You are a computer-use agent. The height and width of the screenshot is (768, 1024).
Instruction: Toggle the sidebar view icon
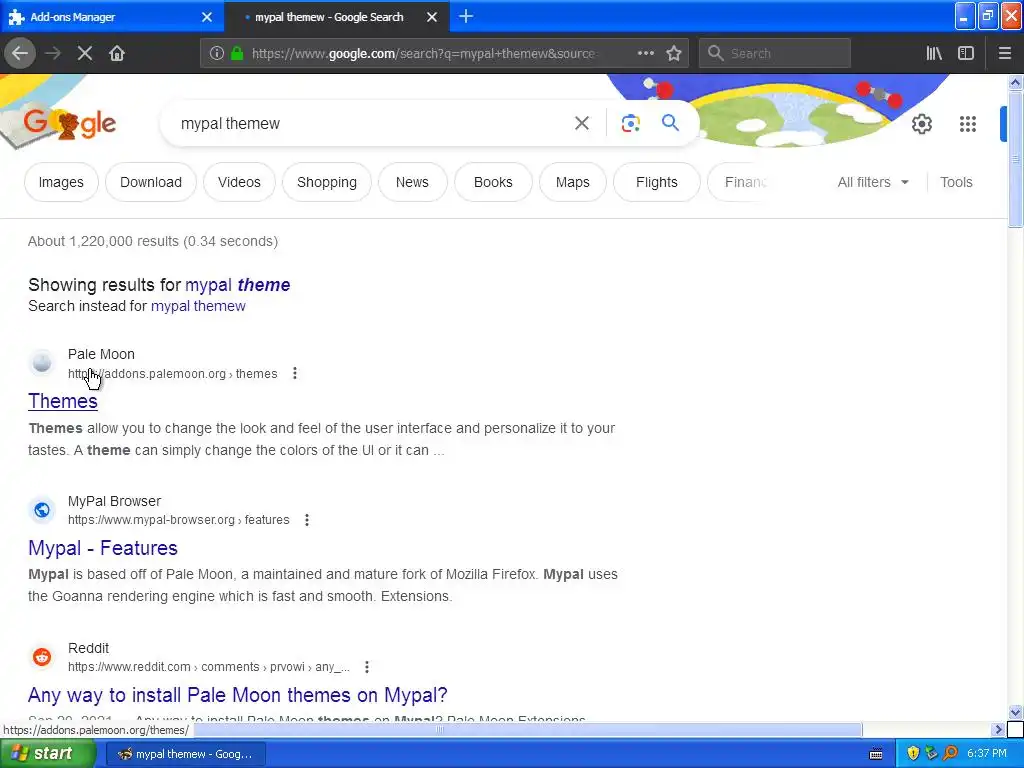[x=966, y=53]
